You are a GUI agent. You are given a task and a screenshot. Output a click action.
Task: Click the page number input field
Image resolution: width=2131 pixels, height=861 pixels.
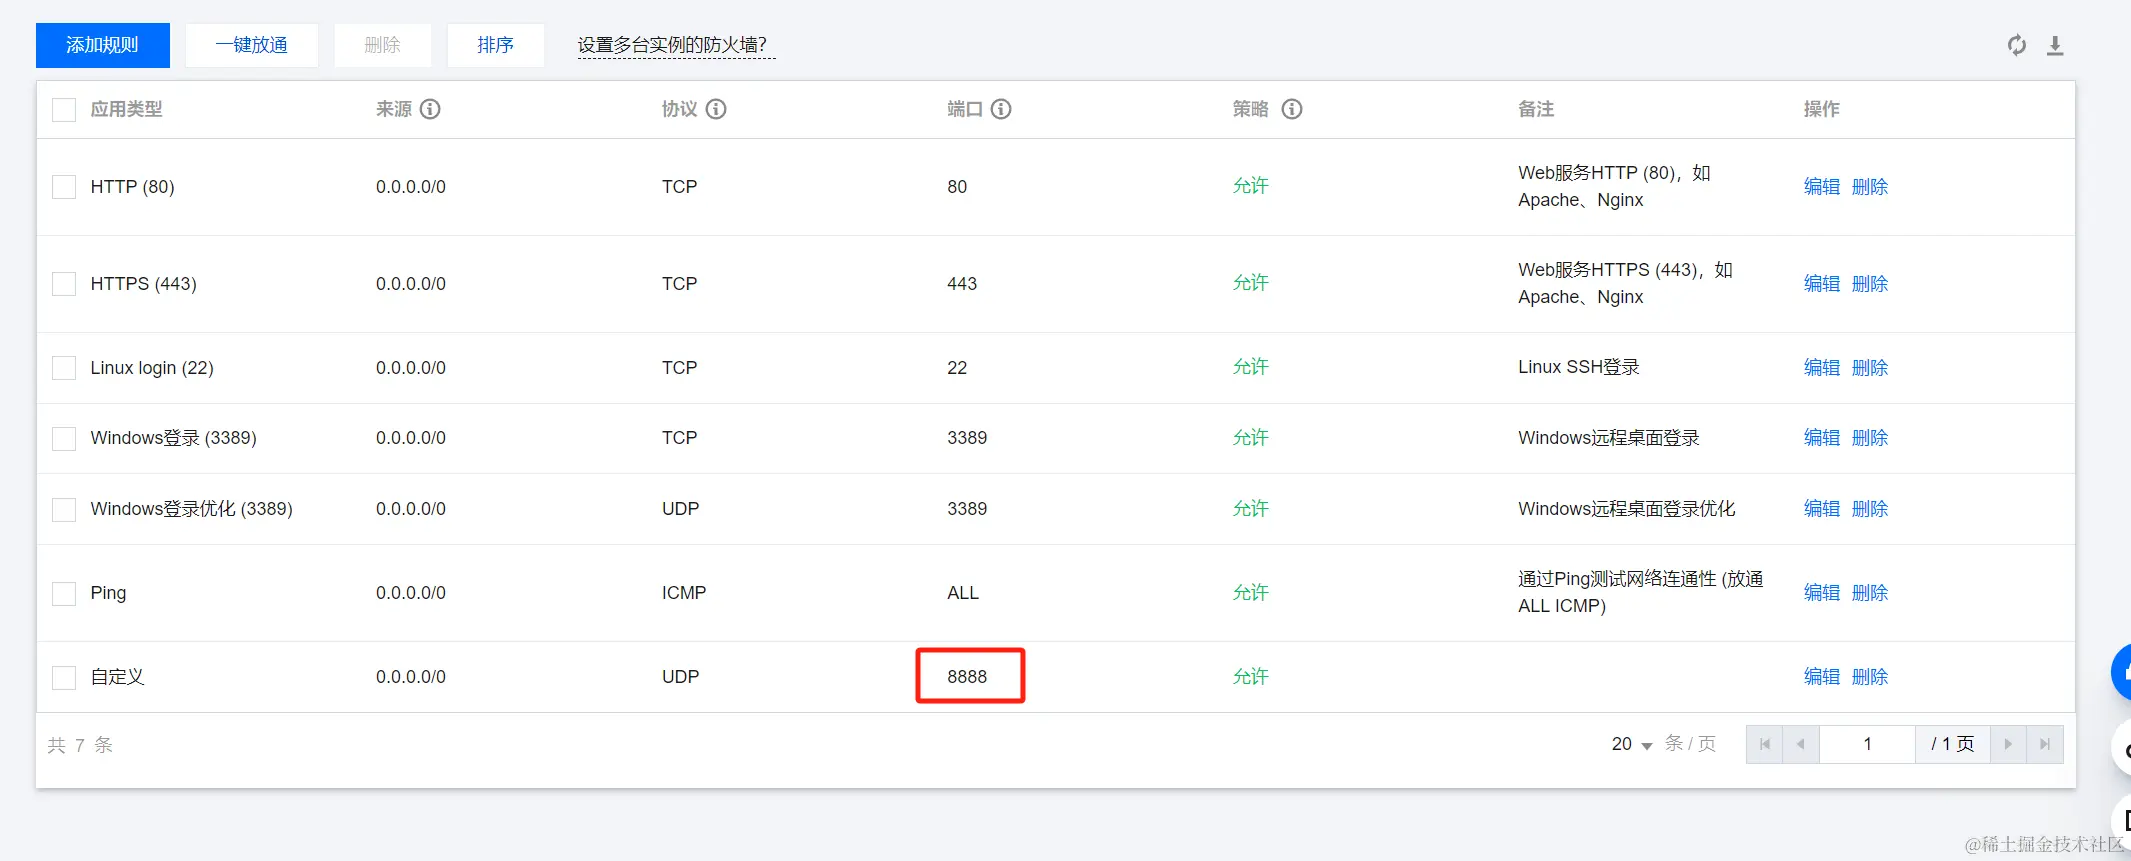point(1867,744)
